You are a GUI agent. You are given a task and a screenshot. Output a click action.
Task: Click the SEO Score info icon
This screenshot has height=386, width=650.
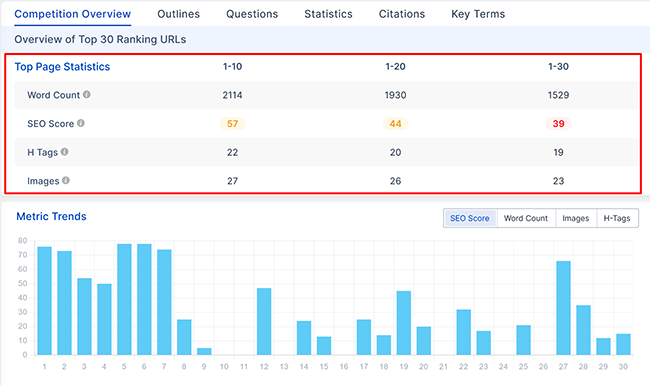(x=81, y=123)
